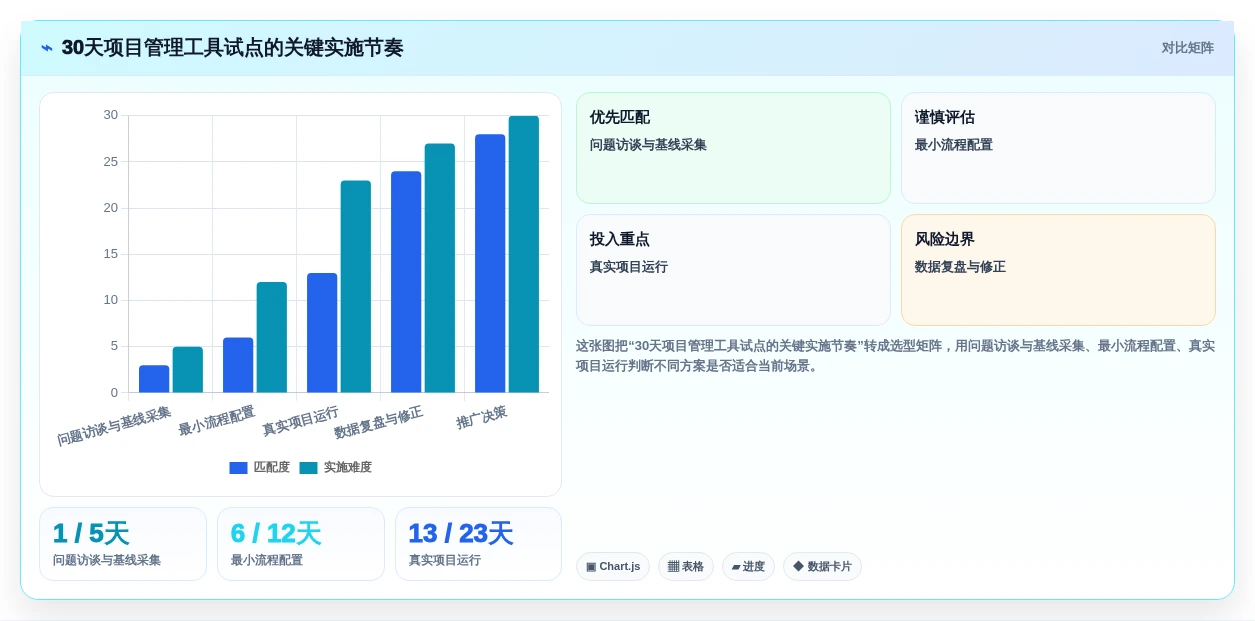Open the 投入重点 matrix card
The height and width of the screenshot is (621, 1255).
point(733,270)
